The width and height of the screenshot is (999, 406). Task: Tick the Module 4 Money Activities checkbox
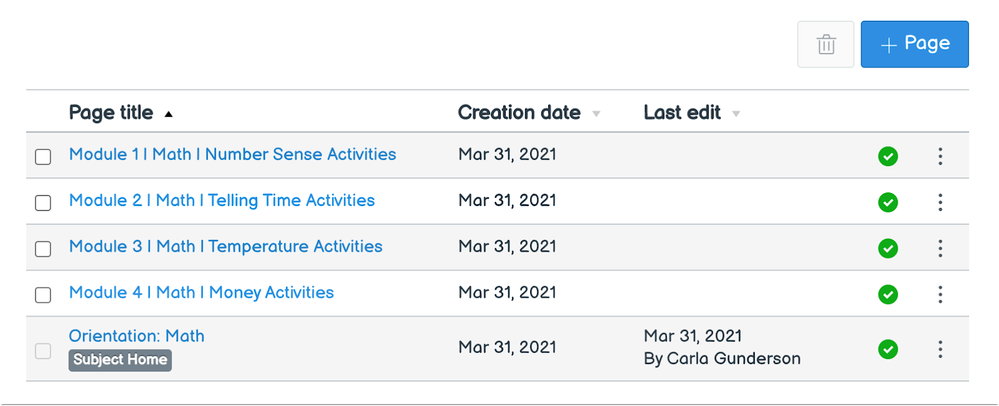(43, 294)
